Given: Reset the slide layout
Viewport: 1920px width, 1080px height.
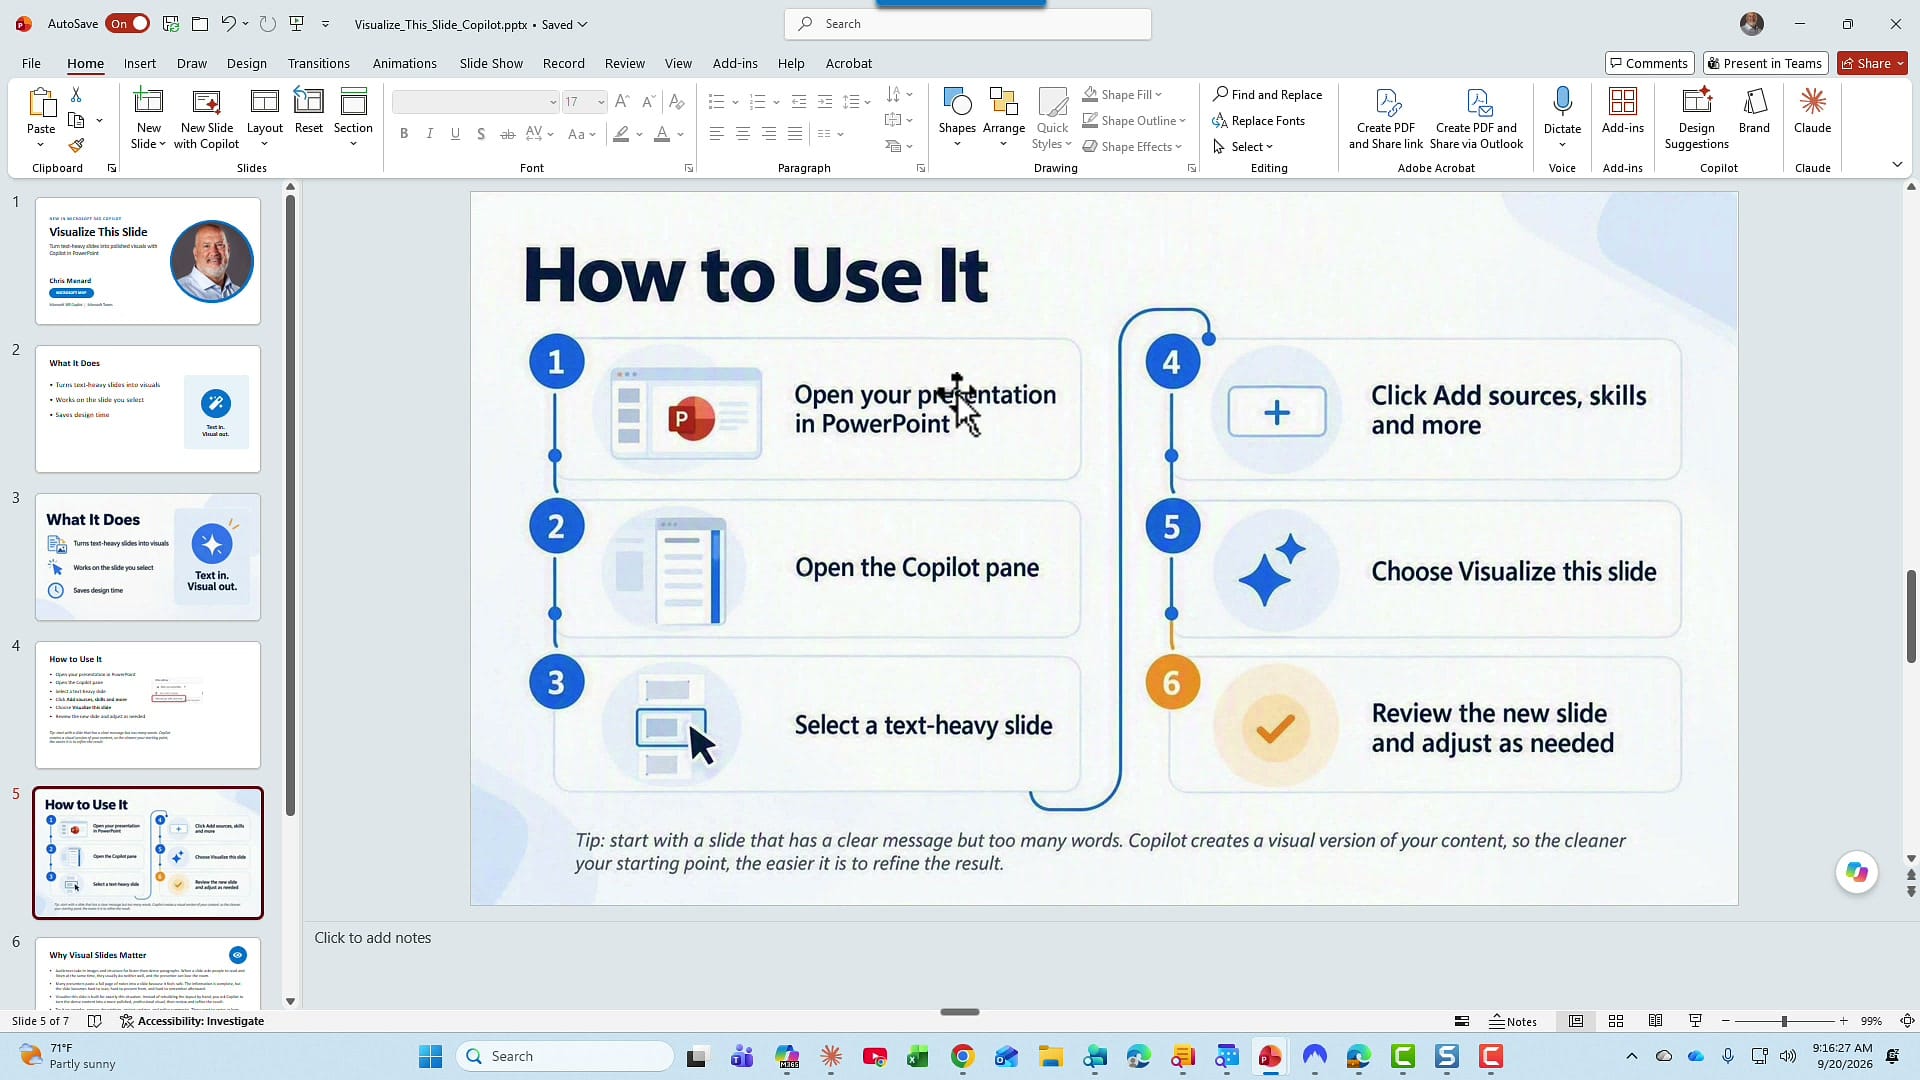Looking at the screenshot, I should [x=308, y=110].
